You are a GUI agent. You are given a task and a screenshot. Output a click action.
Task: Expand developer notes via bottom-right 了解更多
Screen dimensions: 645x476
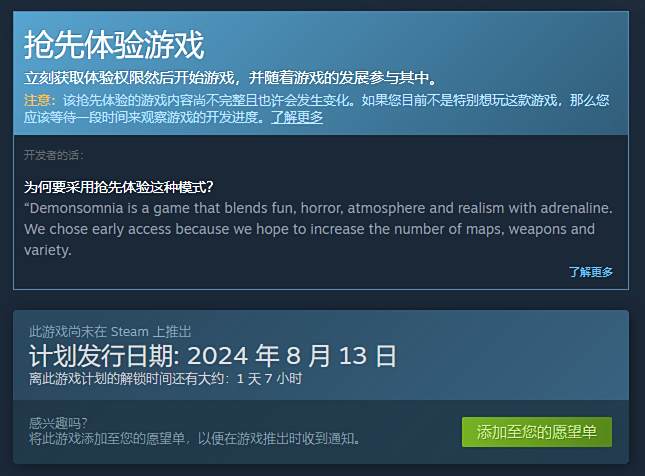[591, 272]
